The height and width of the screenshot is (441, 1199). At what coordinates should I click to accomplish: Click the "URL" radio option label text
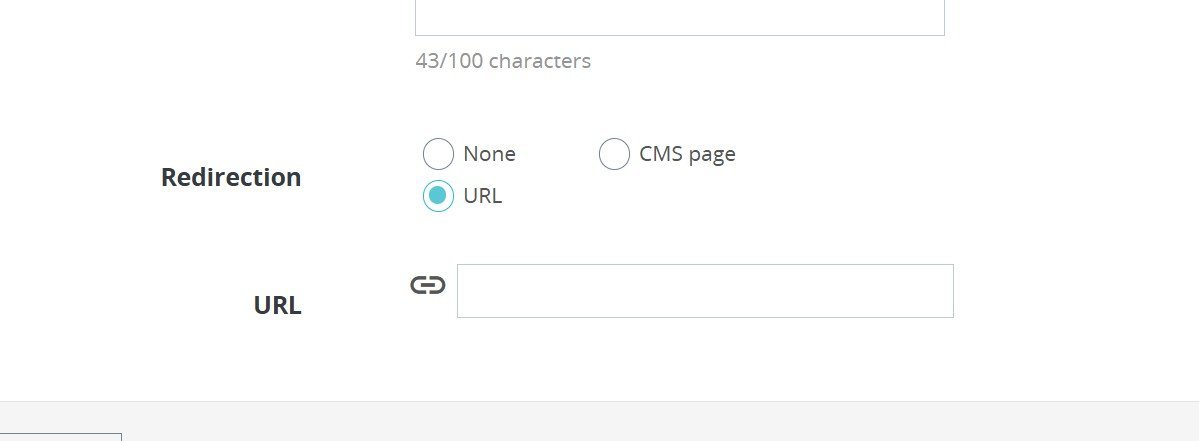click(x=482, y=196)
